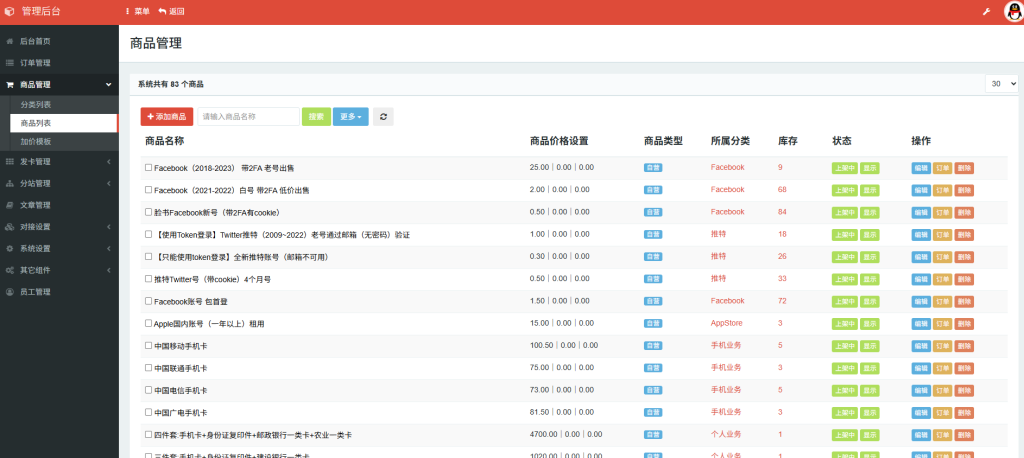Click the 返回 back arrow icon

pos(162,11)
